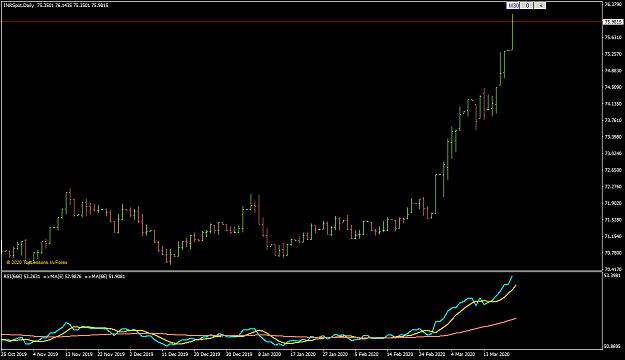Click the INRSpot,Daily chart title text

click(x=19, y=5)
